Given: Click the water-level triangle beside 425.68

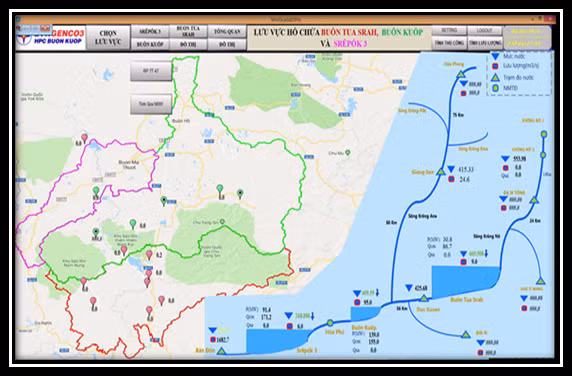Looking at the screenshot, I should [x=409, y=288].
